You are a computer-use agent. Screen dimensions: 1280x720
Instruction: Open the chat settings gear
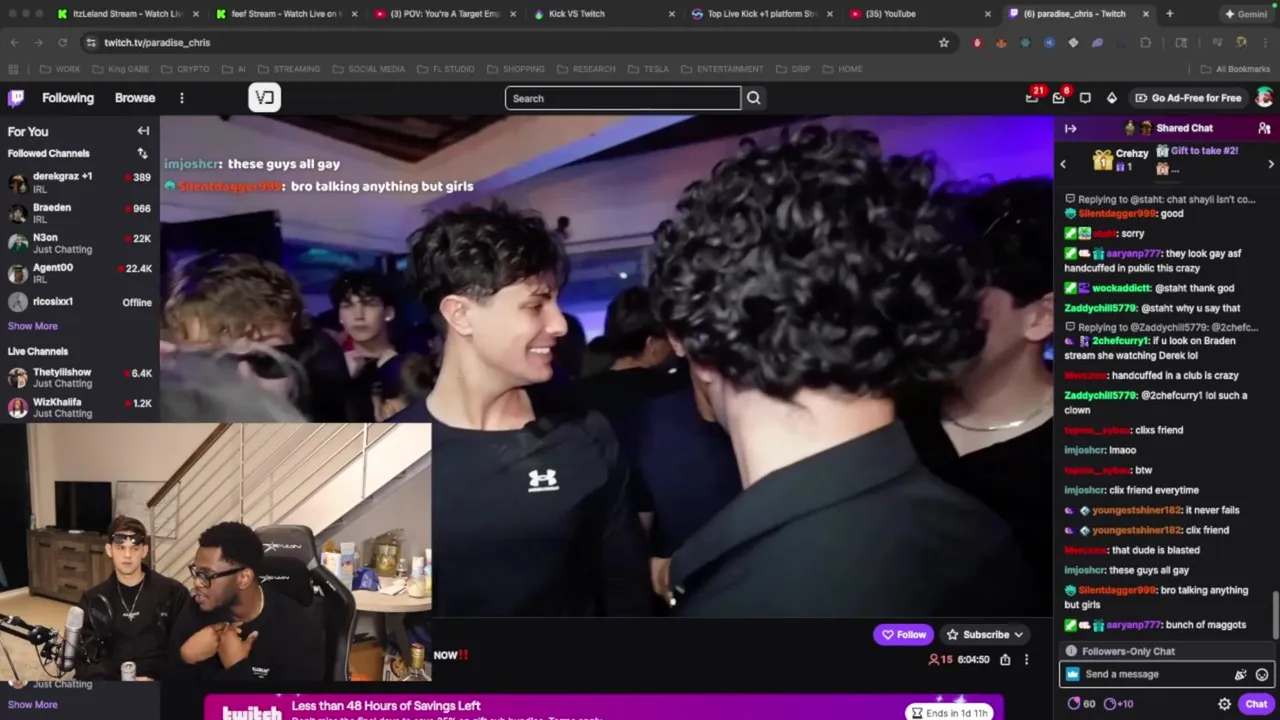(1224, 704)
